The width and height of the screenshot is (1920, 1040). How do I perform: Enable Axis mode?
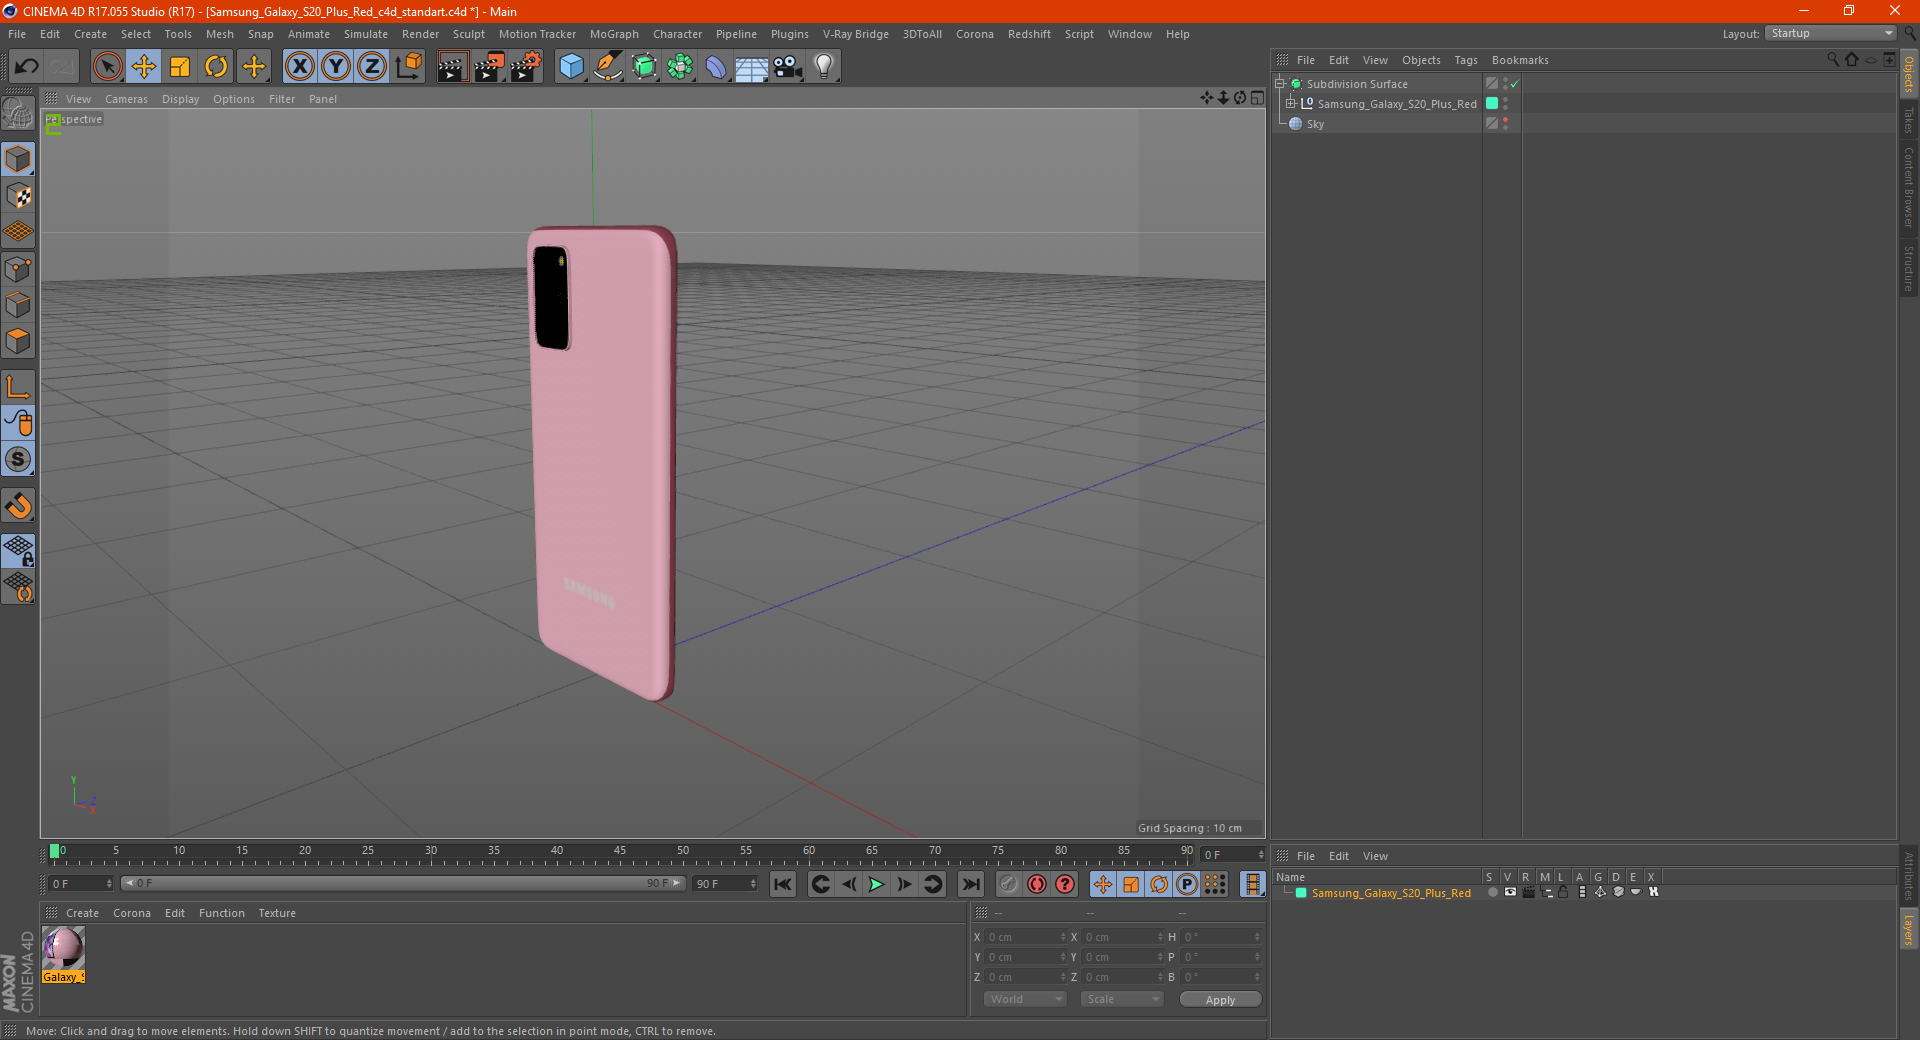pos(18,387)
